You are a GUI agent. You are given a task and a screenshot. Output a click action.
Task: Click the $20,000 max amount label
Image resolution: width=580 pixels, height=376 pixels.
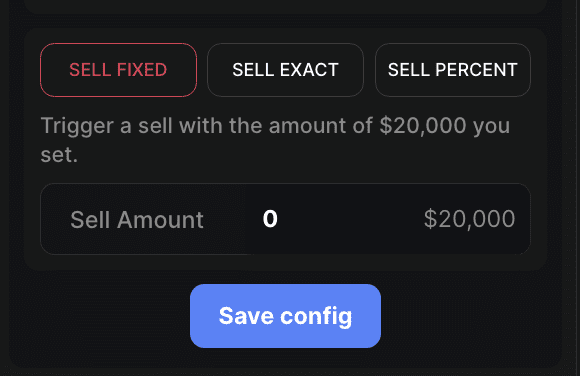(x=469, y=219)
